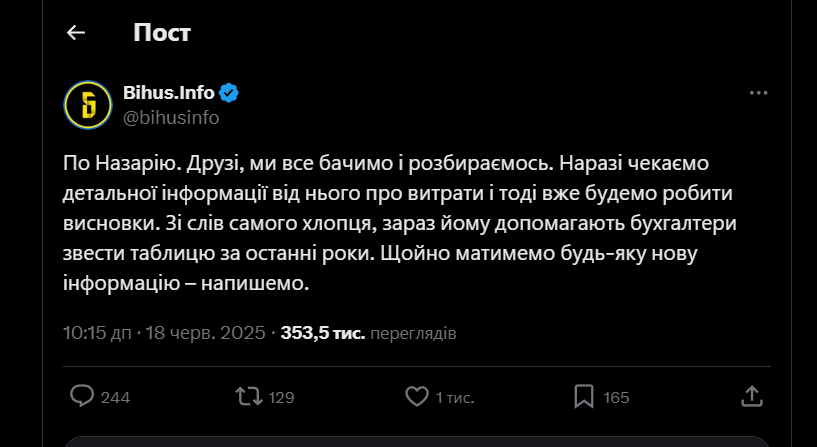Open the @bihusinfo handle link

170,117
